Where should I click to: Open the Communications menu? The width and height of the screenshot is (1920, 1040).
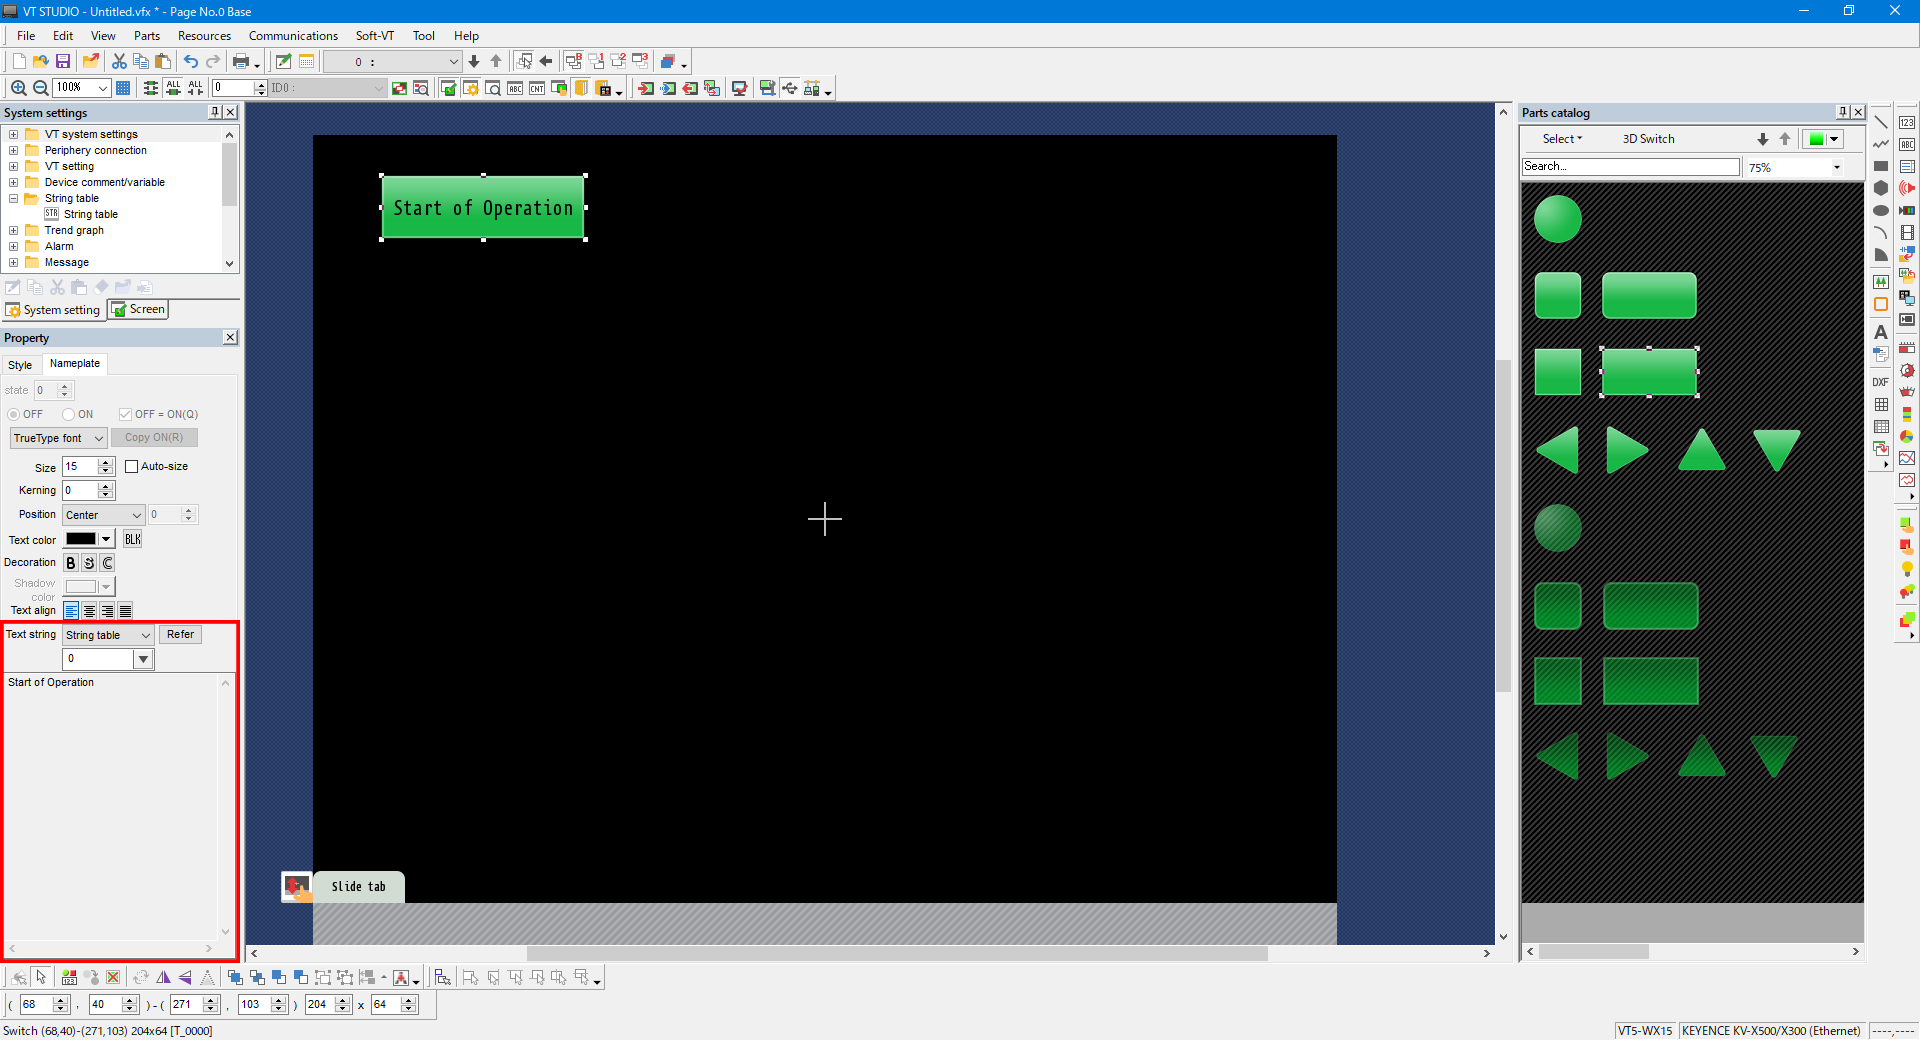(x=293, y=36)
